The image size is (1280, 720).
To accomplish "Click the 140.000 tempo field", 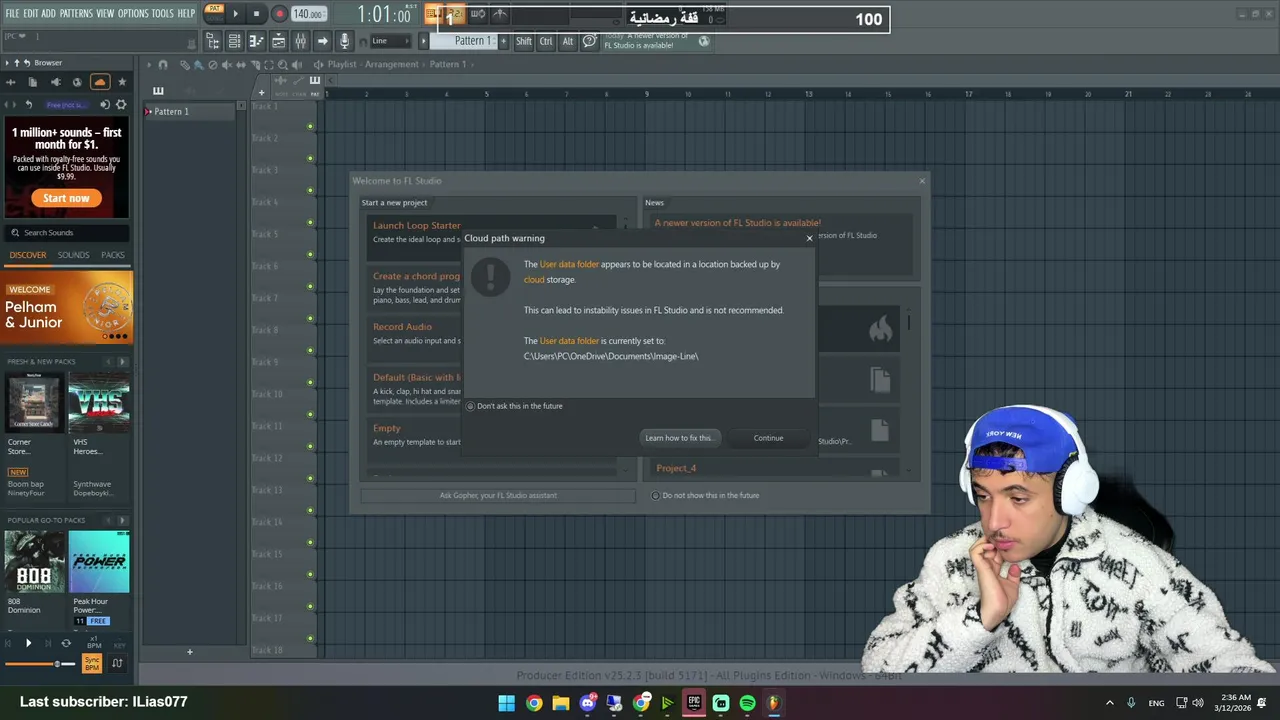I will coord(308,14).
